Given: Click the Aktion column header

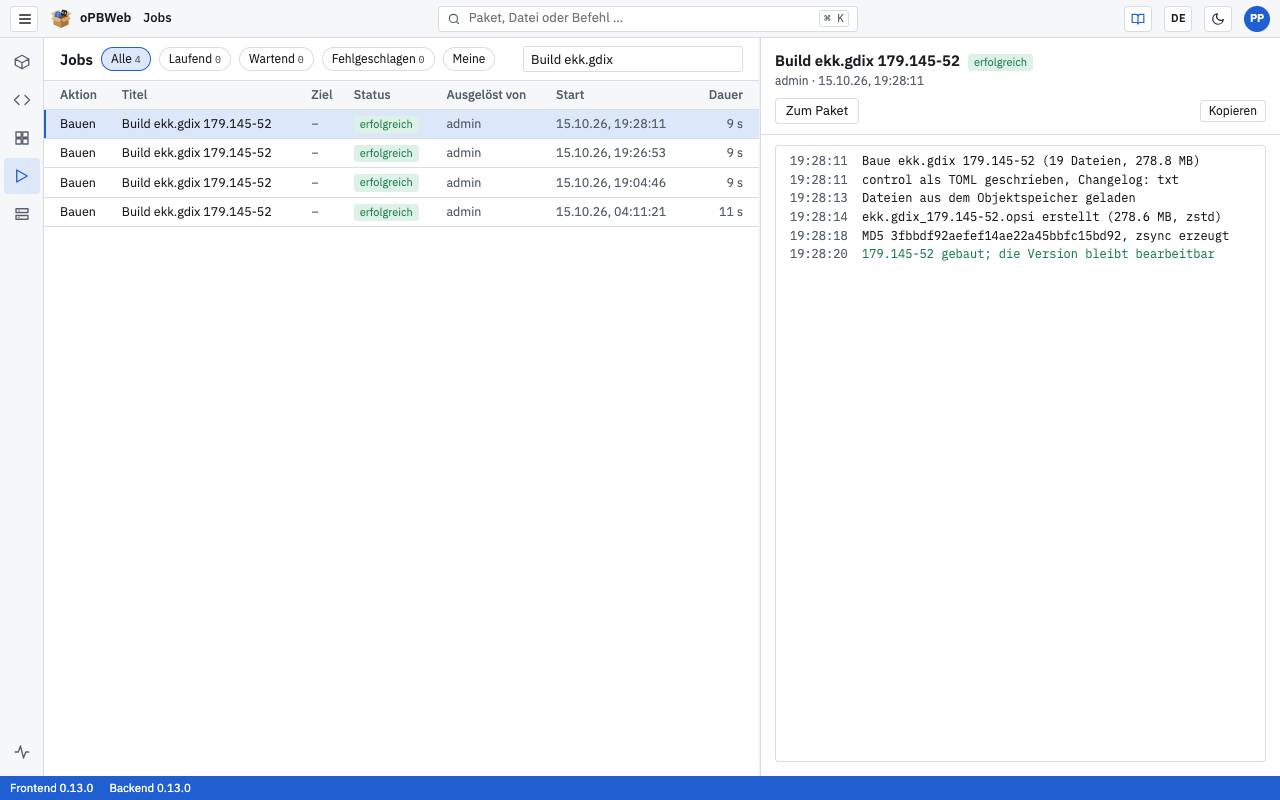Looking at the screenshot, I should [78, 95].
